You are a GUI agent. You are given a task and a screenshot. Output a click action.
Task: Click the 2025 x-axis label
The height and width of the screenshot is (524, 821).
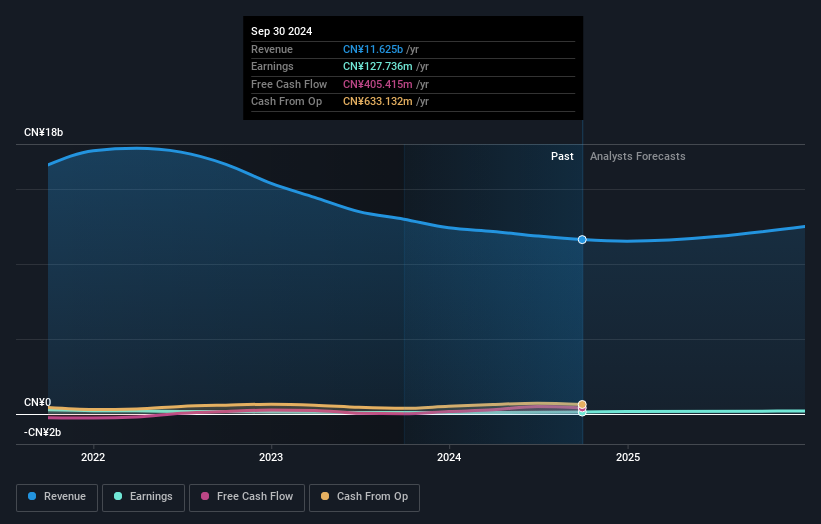coord(628,457)
